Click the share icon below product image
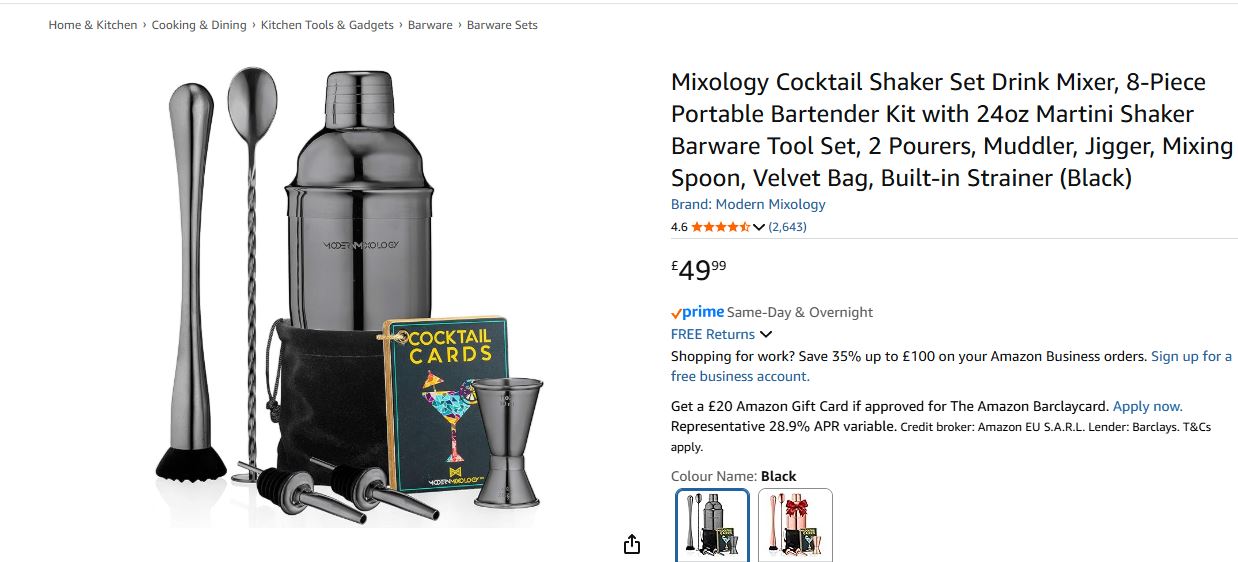Screen dimensions: 1238x562 (631, 544)
